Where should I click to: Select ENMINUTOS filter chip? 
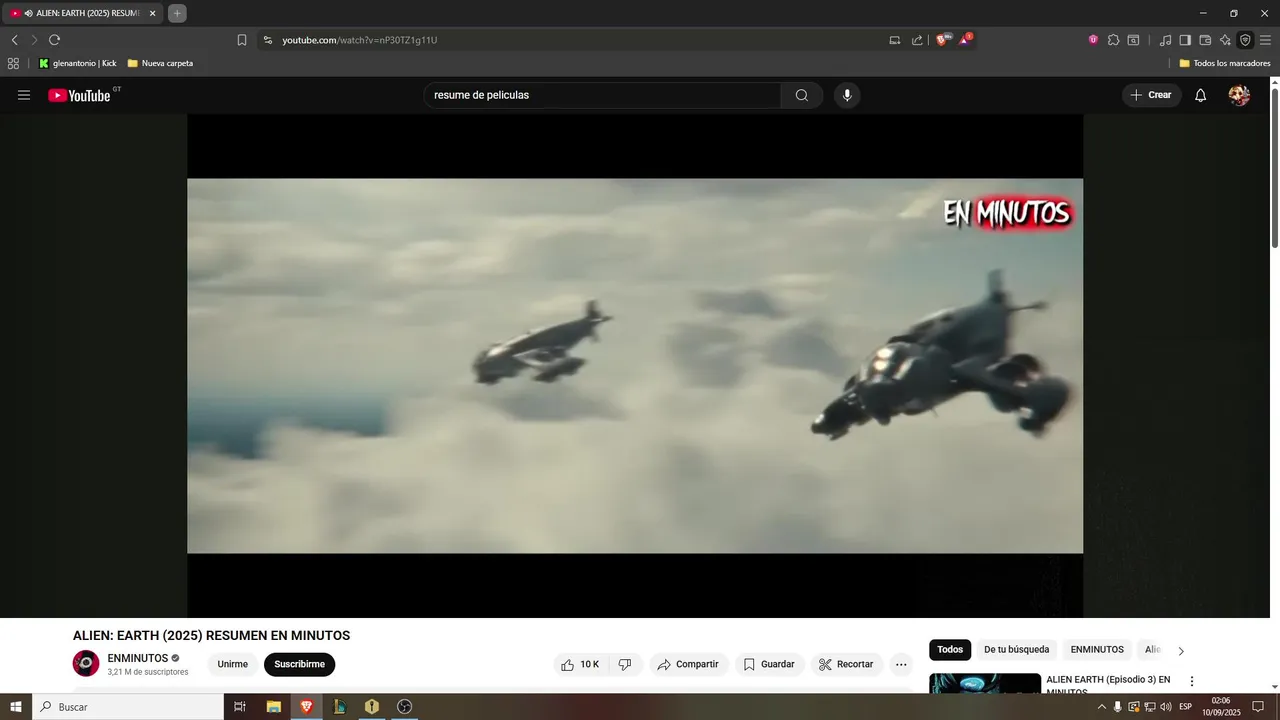click(x=1097, y=650)
